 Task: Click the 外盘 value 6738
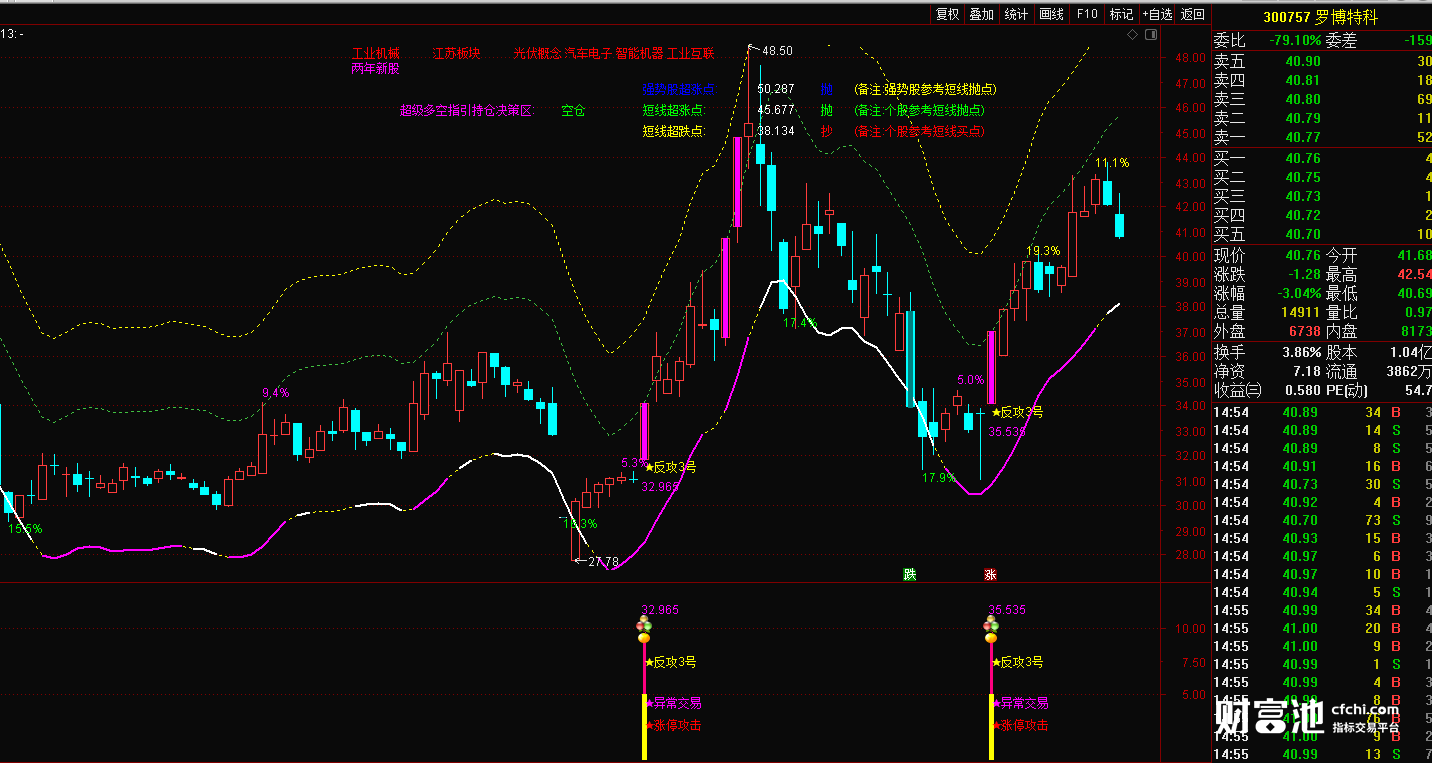click(1303, 331)
